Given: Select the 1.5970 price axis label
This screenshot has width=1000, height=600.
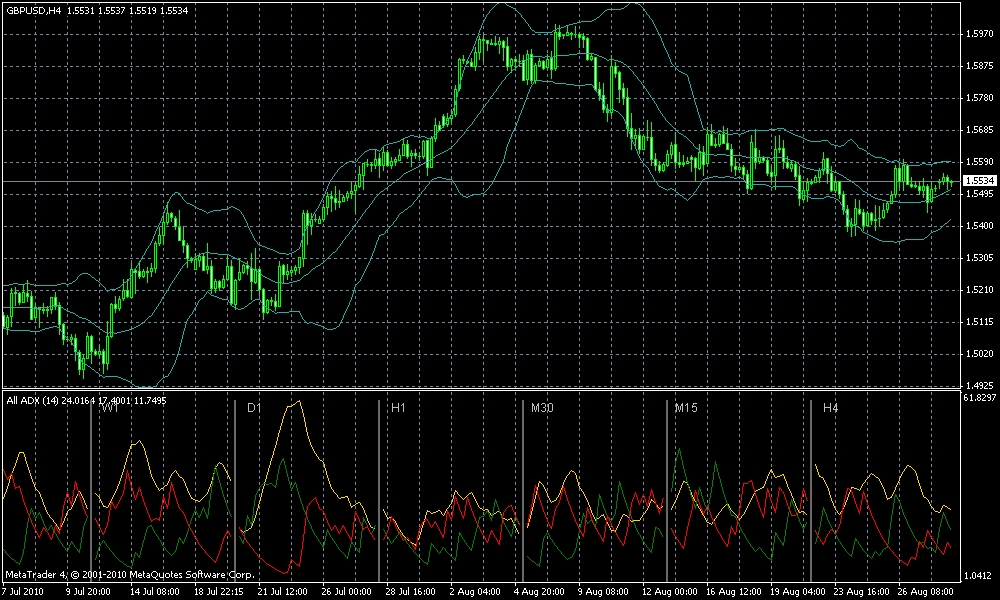Looking at the screenshot, I should coord(980,34).
